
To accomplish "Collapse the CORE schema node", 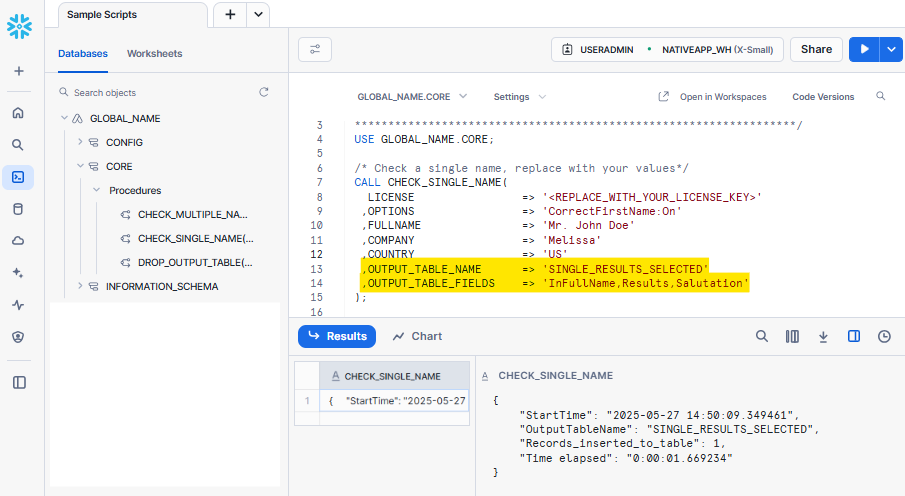I will pyautogui.click(x=80, y=166).
